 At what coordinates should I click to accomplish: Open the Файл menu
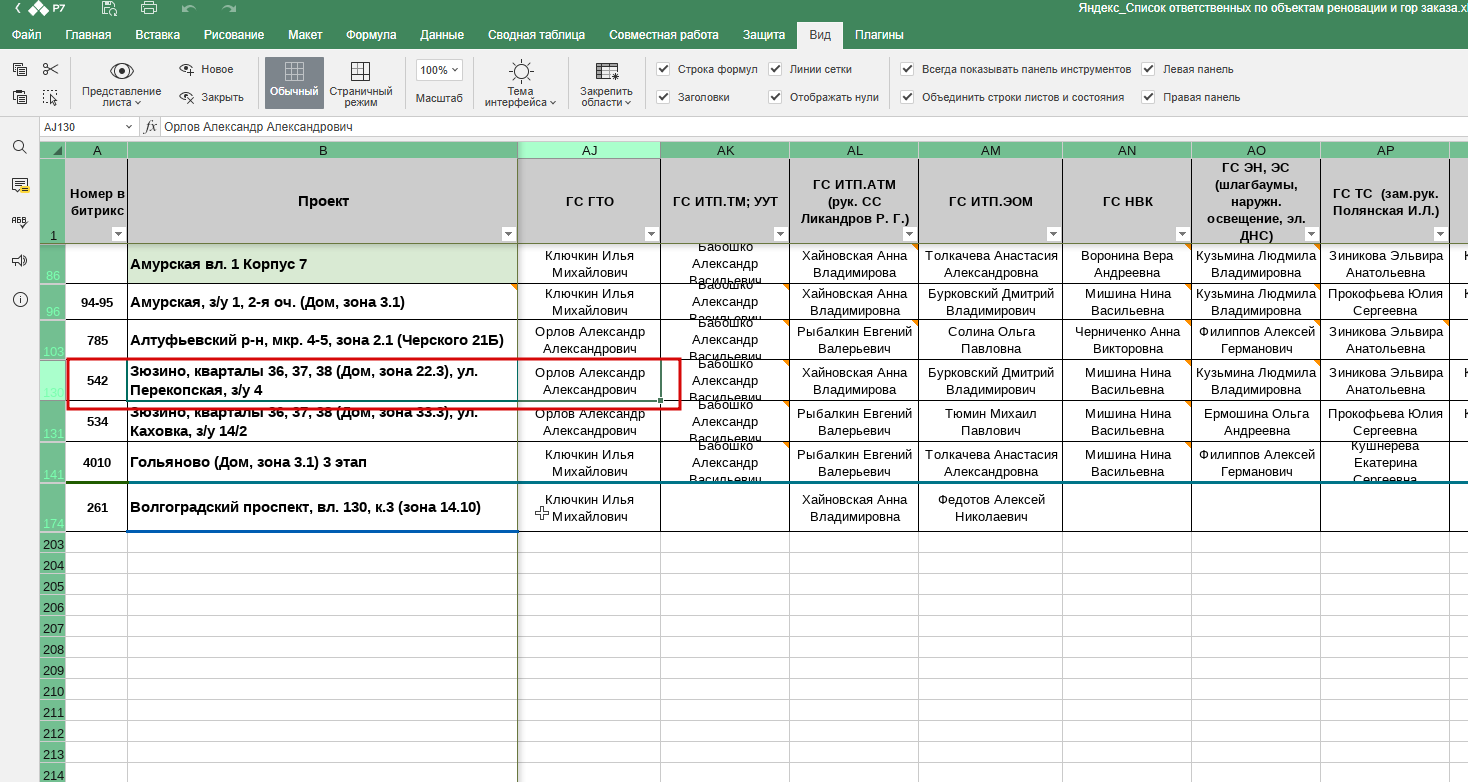click(27, 35)
